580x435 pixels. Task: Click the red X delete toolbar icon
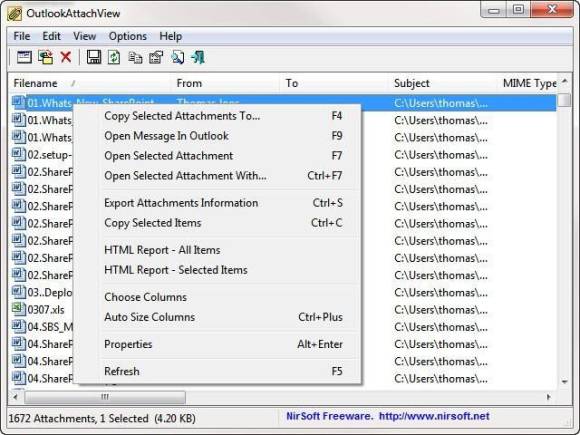(66, 57)
